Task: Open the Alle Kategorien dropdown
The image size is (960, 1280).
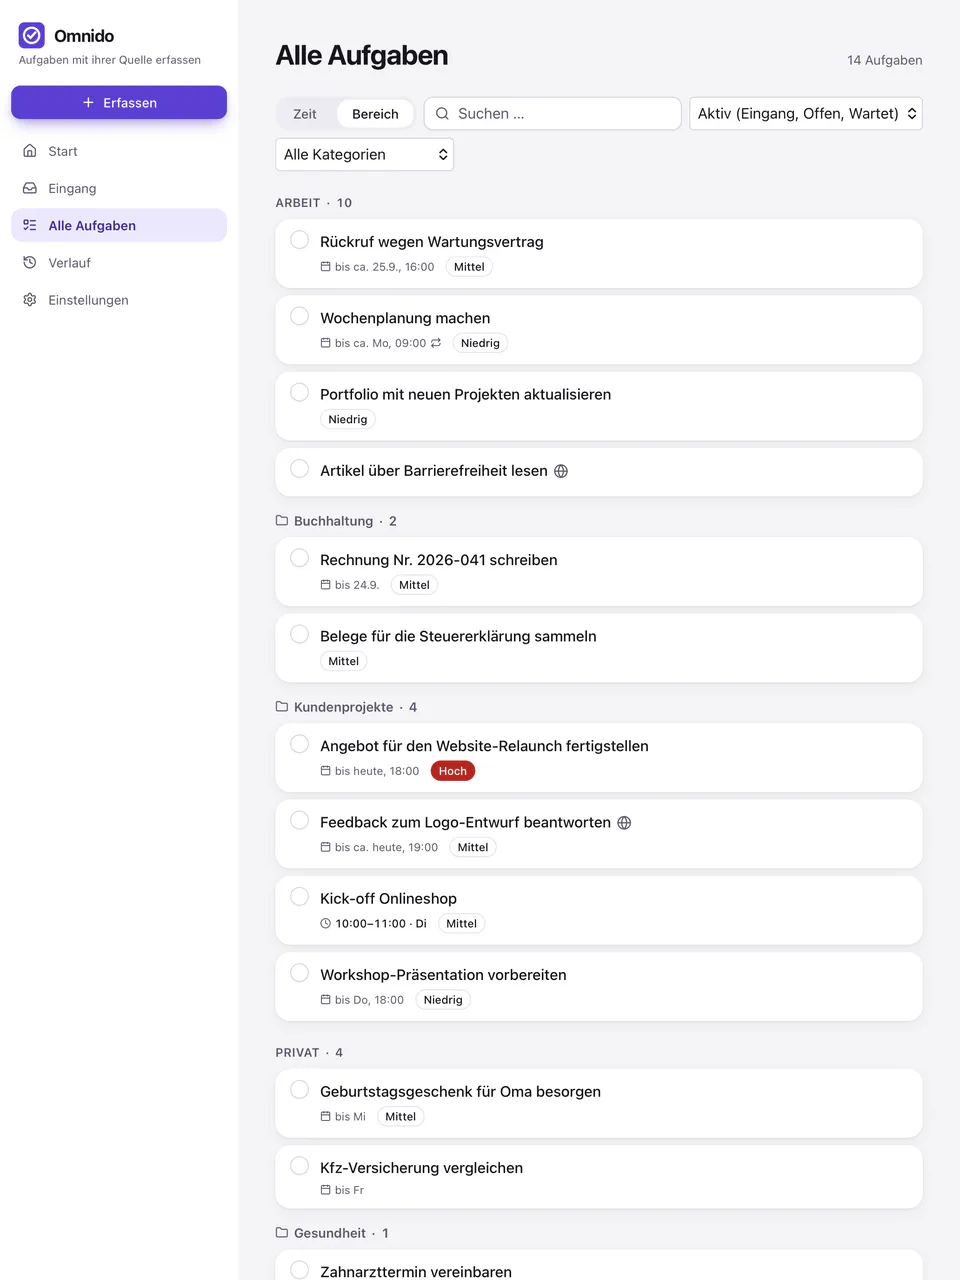Action: pyautogui.click(x=364, y=155)
